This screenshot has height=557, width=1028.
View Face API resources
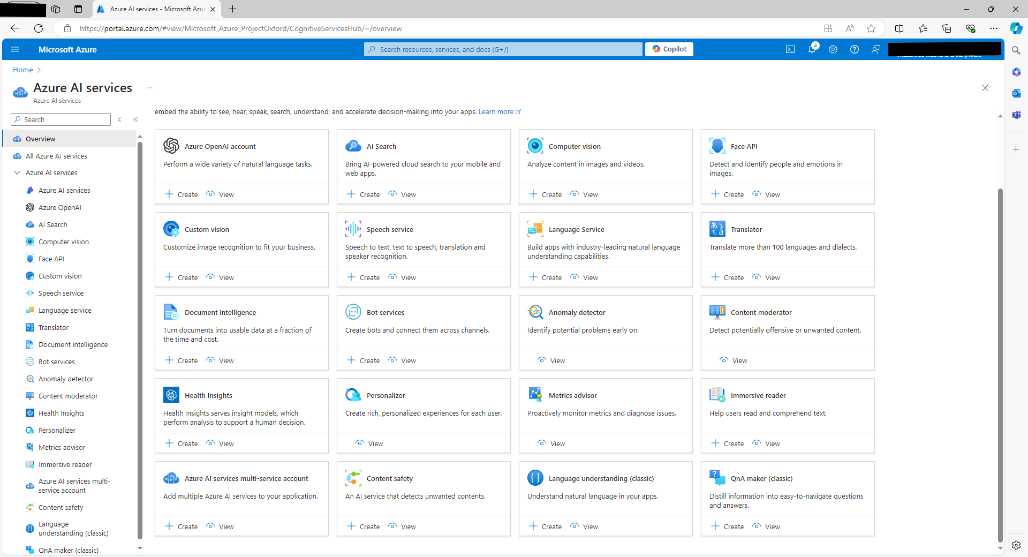767,194
